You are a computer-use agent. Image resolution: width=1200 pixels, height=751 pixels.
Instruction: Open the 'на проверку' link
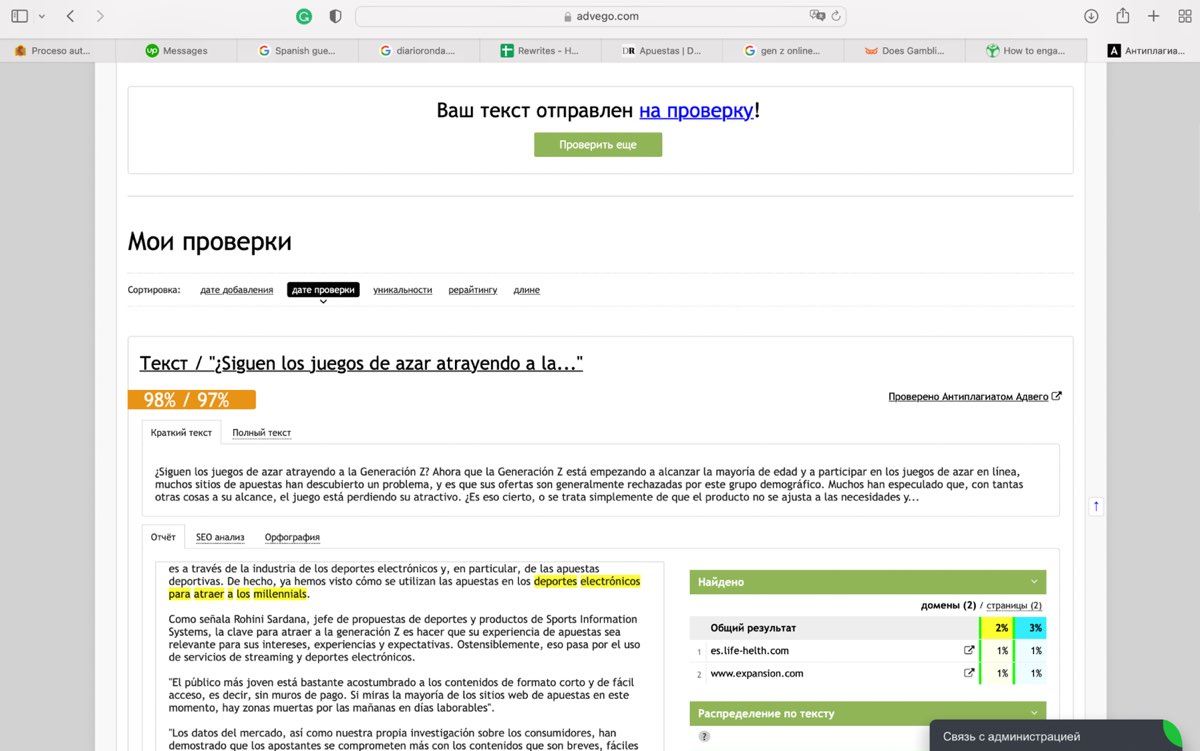click(696, 110)
